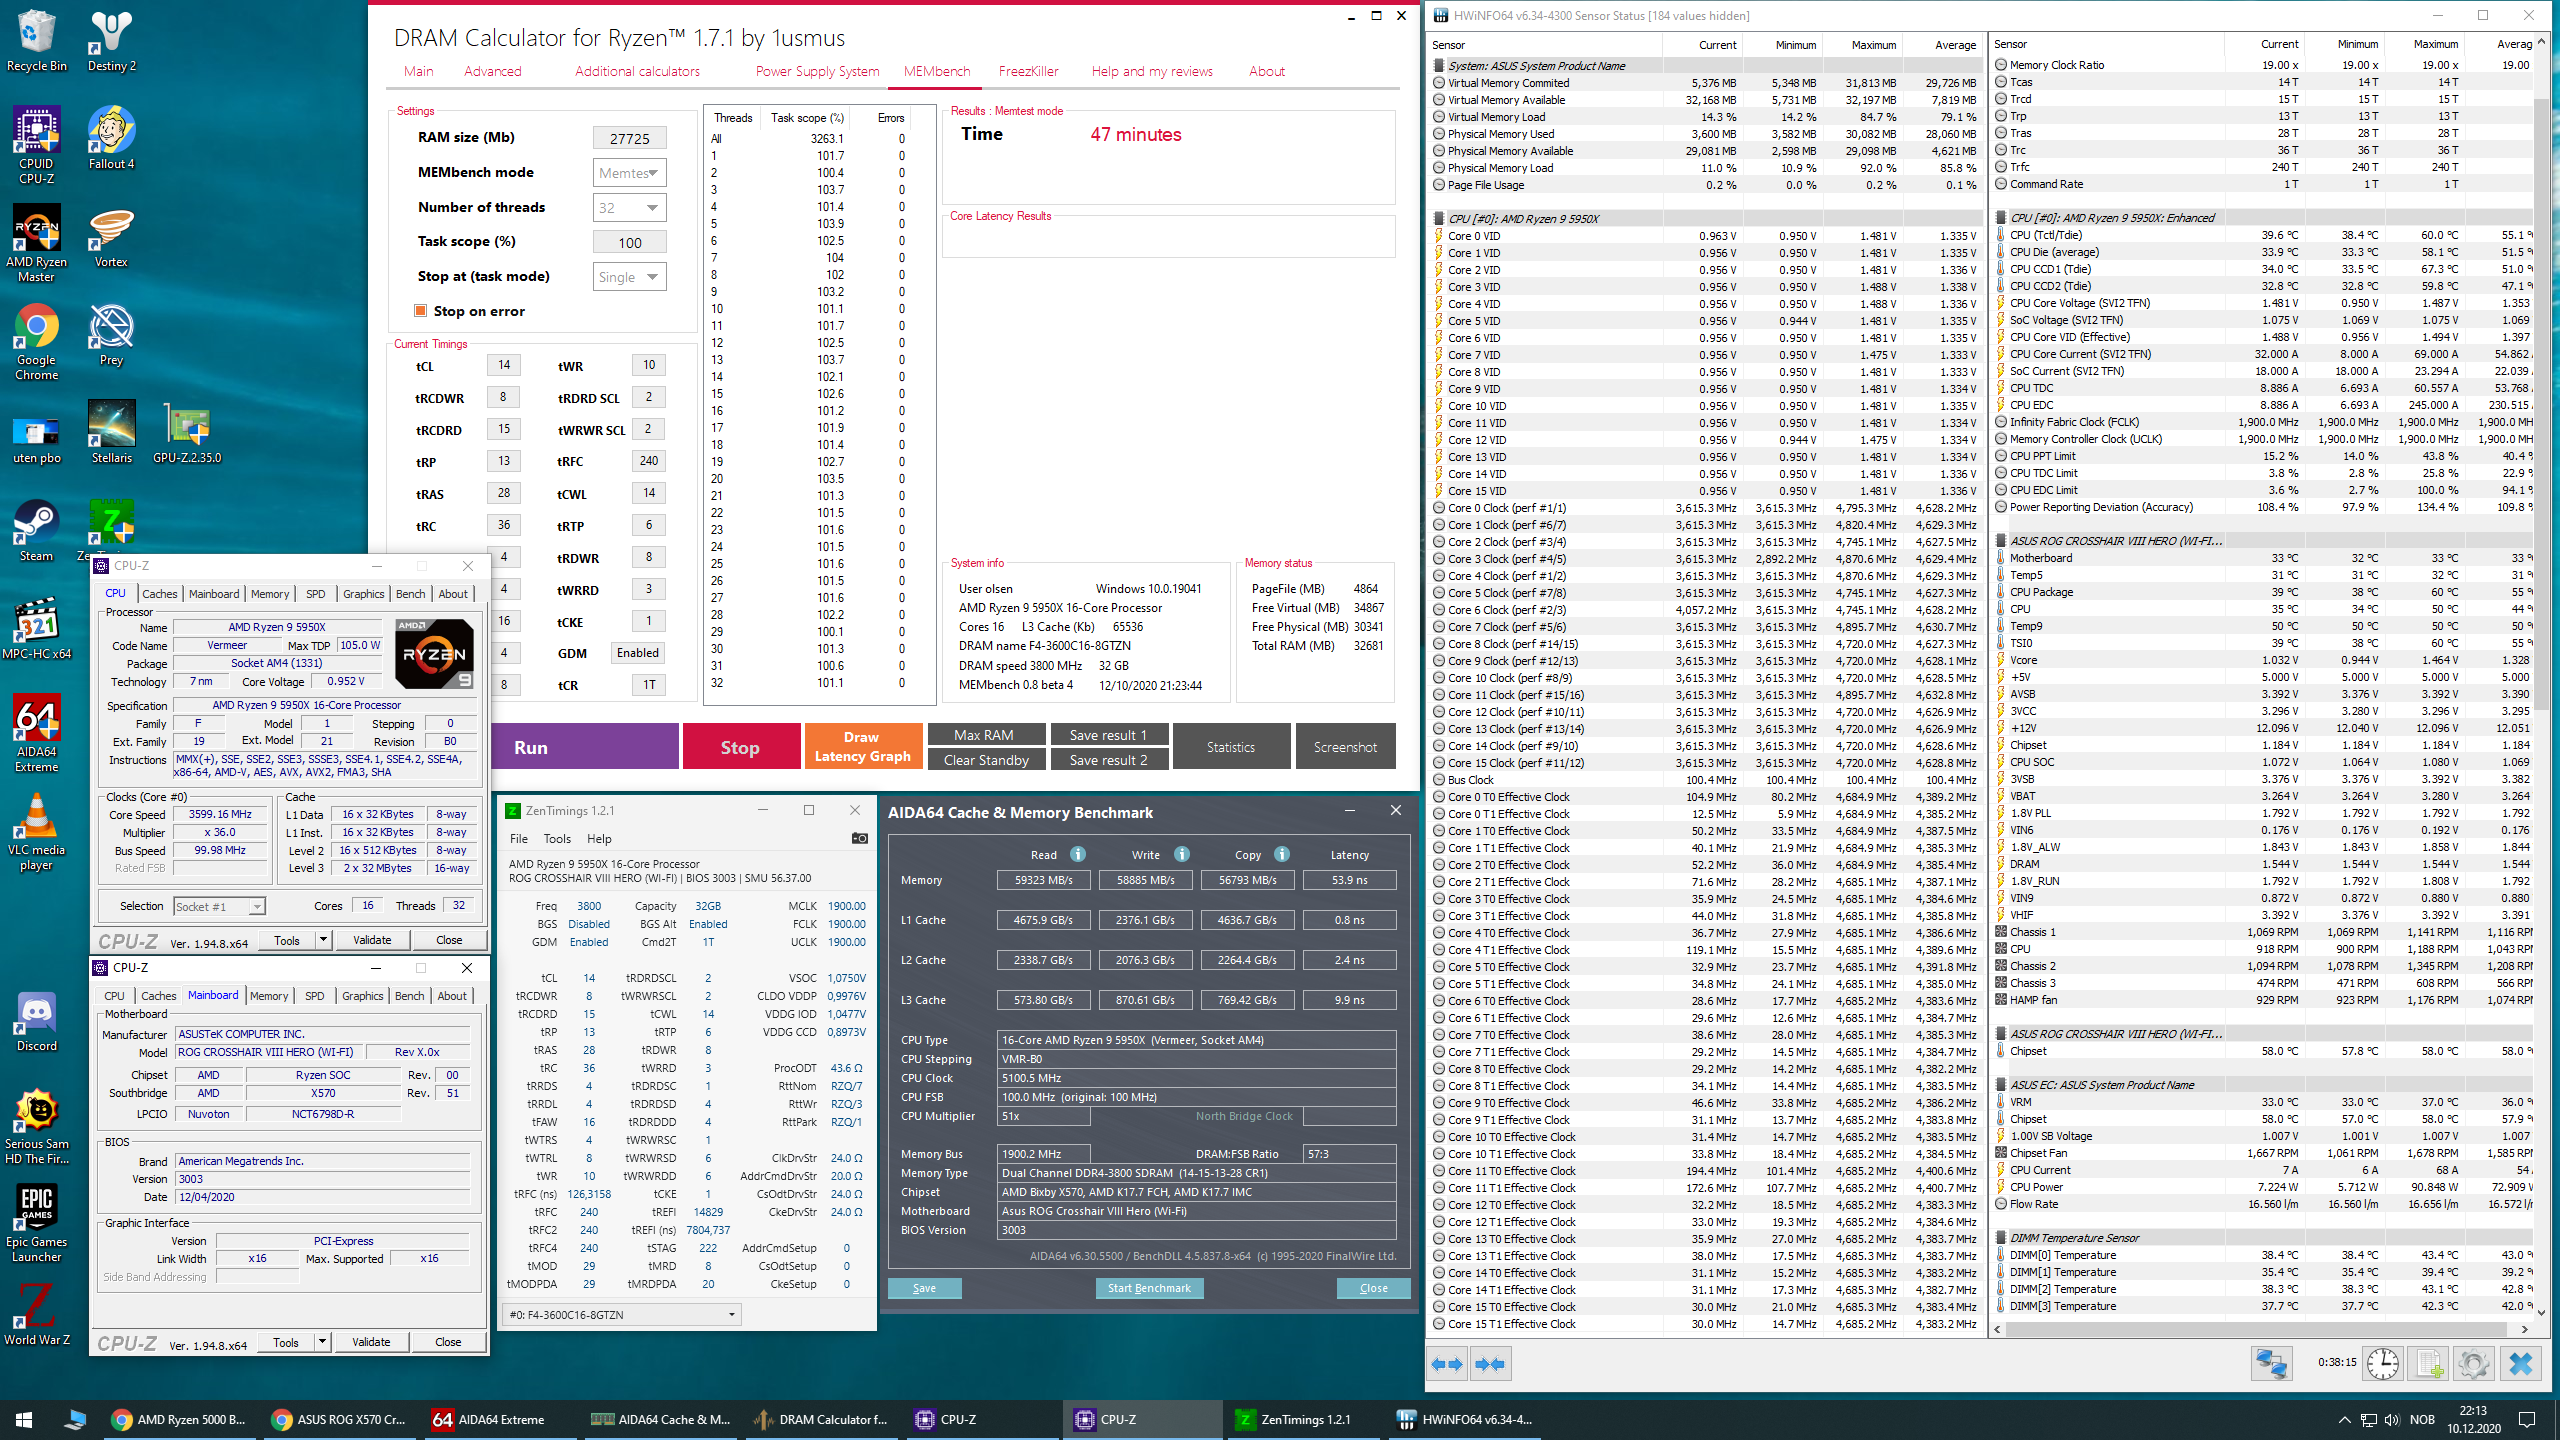Click Read info icon in AIDA64 benchmark

(1078, 854)
